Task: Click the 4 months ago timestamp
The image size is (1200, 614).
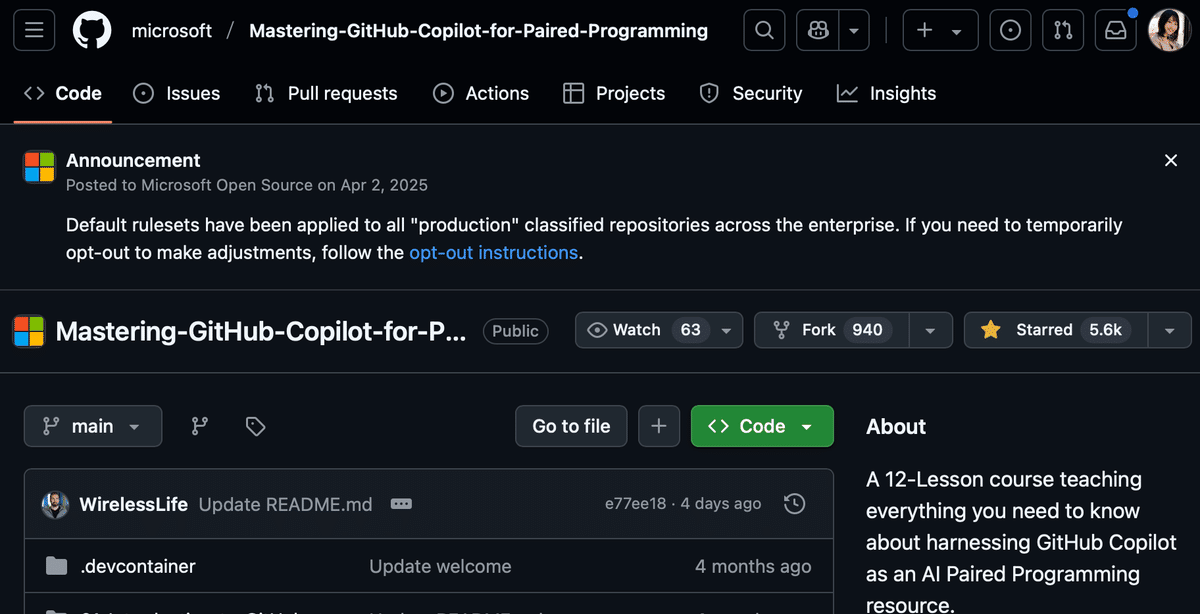Action: click(753, 566)
